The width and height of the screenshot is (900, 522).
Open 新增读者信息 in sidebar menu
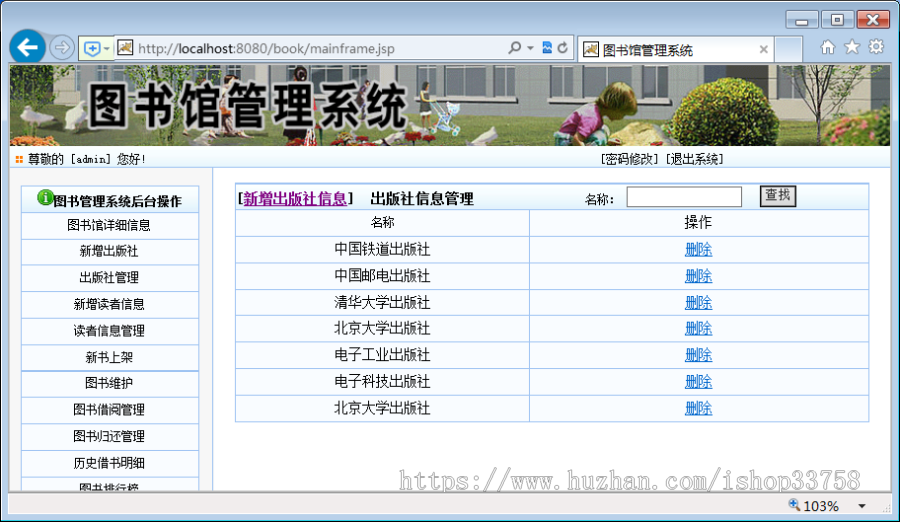[109, 304]
